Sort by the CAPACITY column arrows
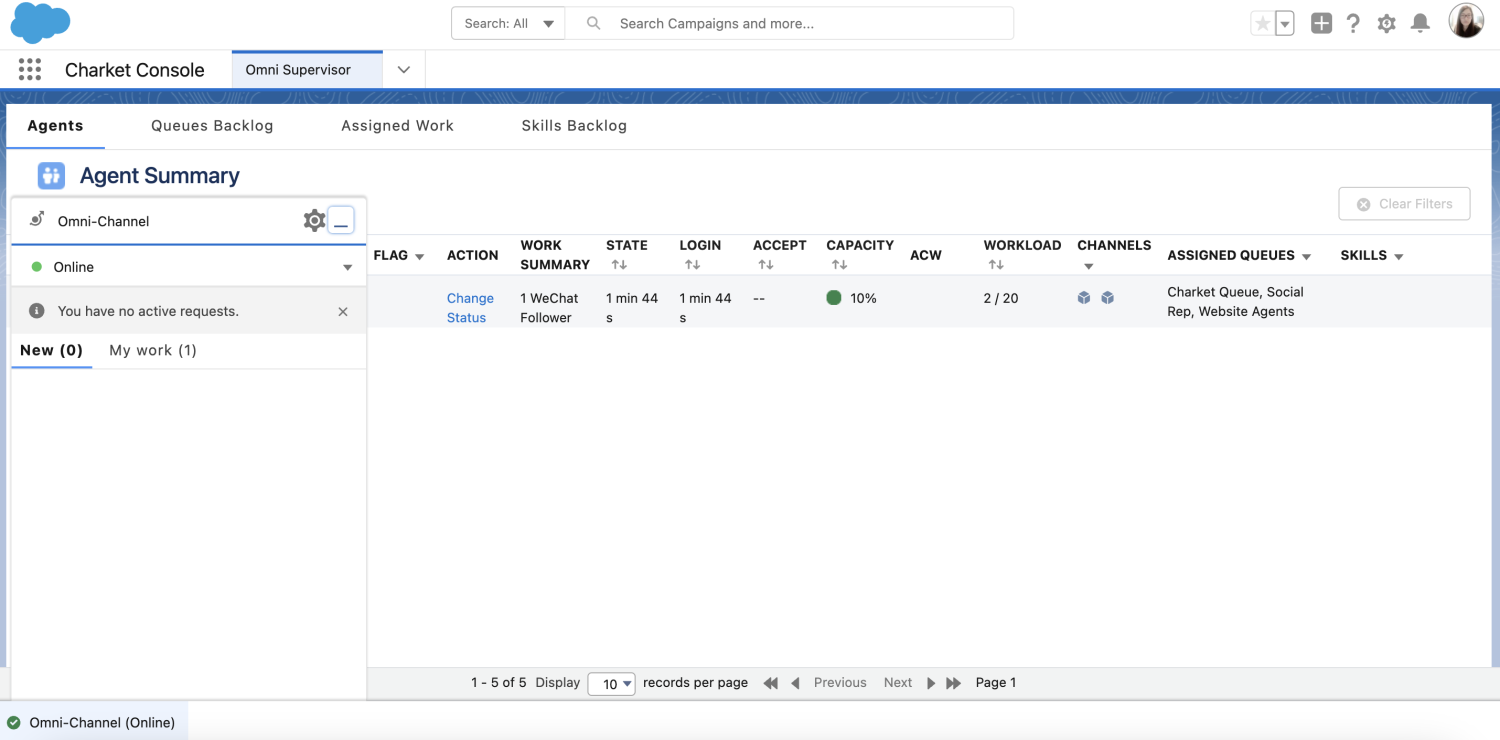The image size is (1500, 740). coord(839,265)
